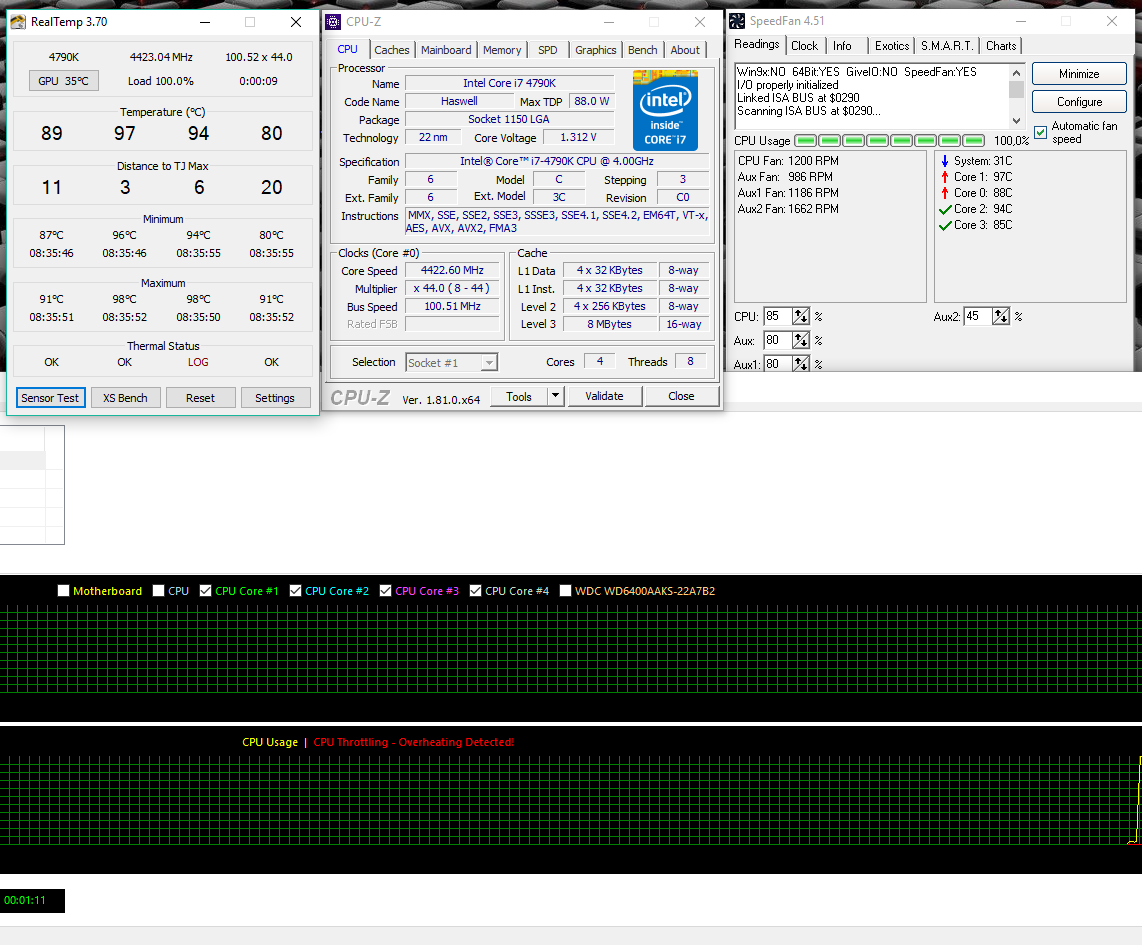Screen dimensions: 1142x945
Task: Click the CPU-Z Validate button
Action: tap(605, 396)
